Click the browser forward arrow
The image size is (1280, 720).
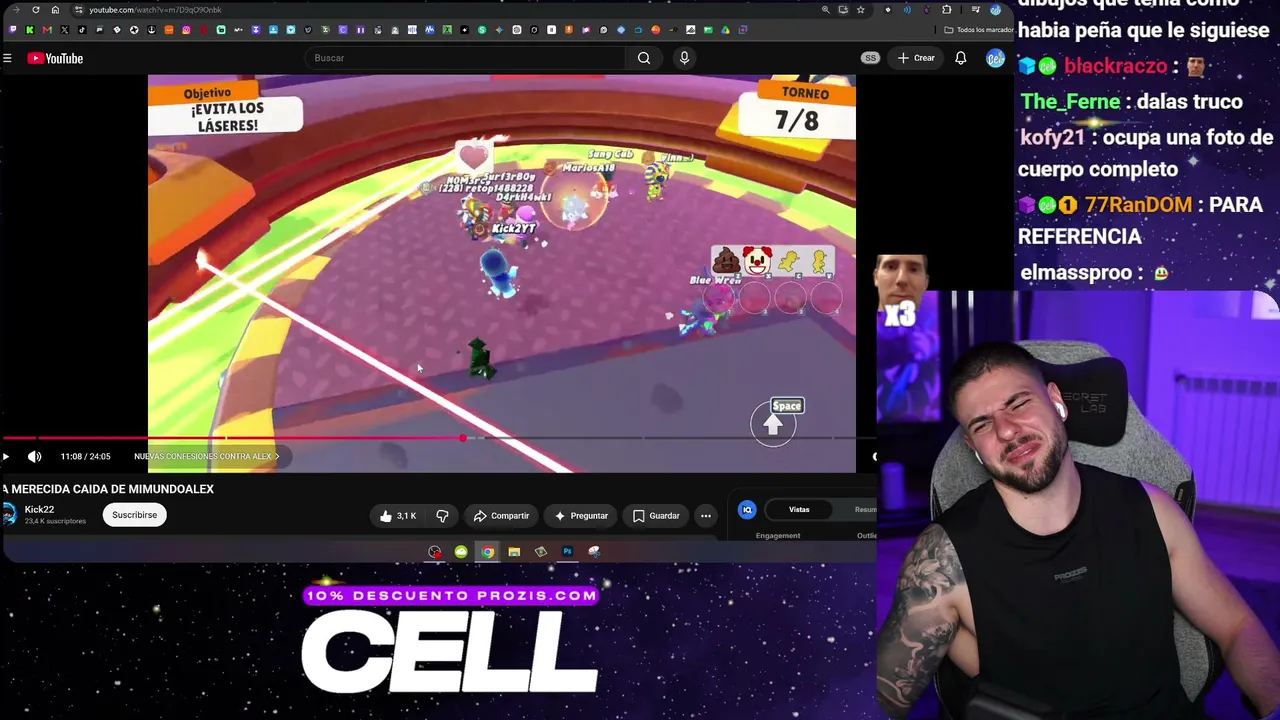(x=17, y=10)
